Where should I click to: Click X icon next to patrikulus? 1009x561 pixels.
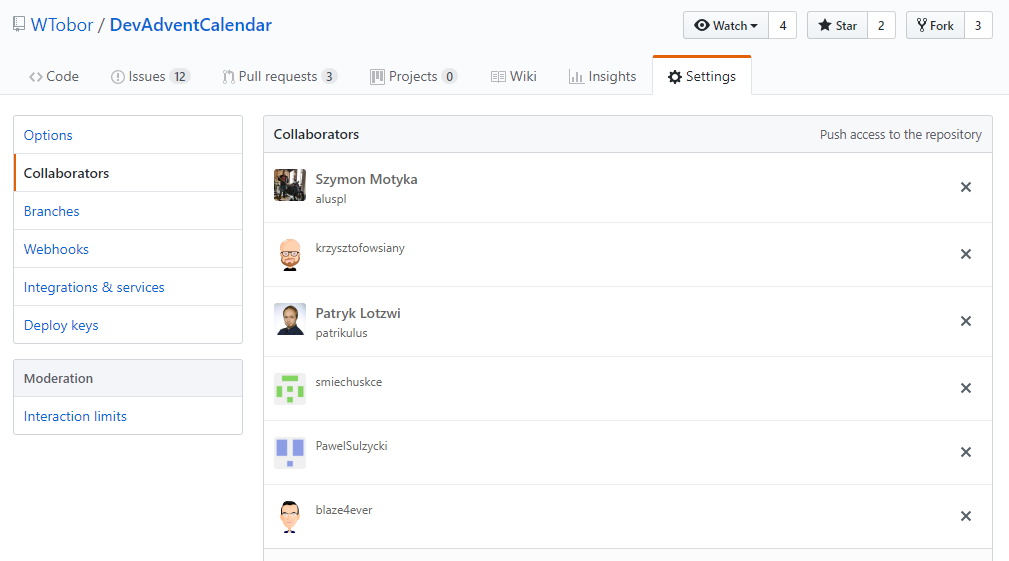pyautogui.click(x=965, y=321)
